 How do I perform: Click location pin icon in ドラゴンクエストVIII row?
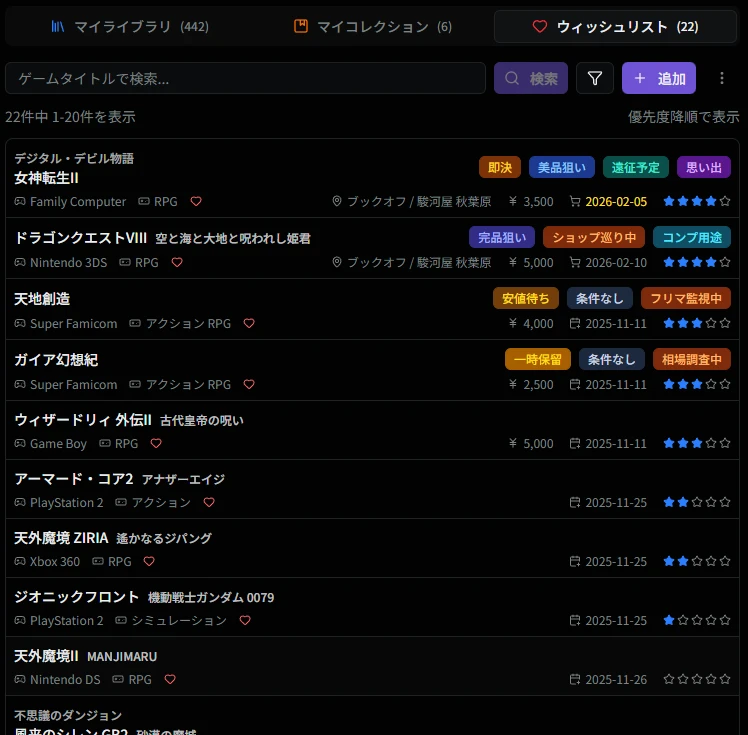point(337,262)
